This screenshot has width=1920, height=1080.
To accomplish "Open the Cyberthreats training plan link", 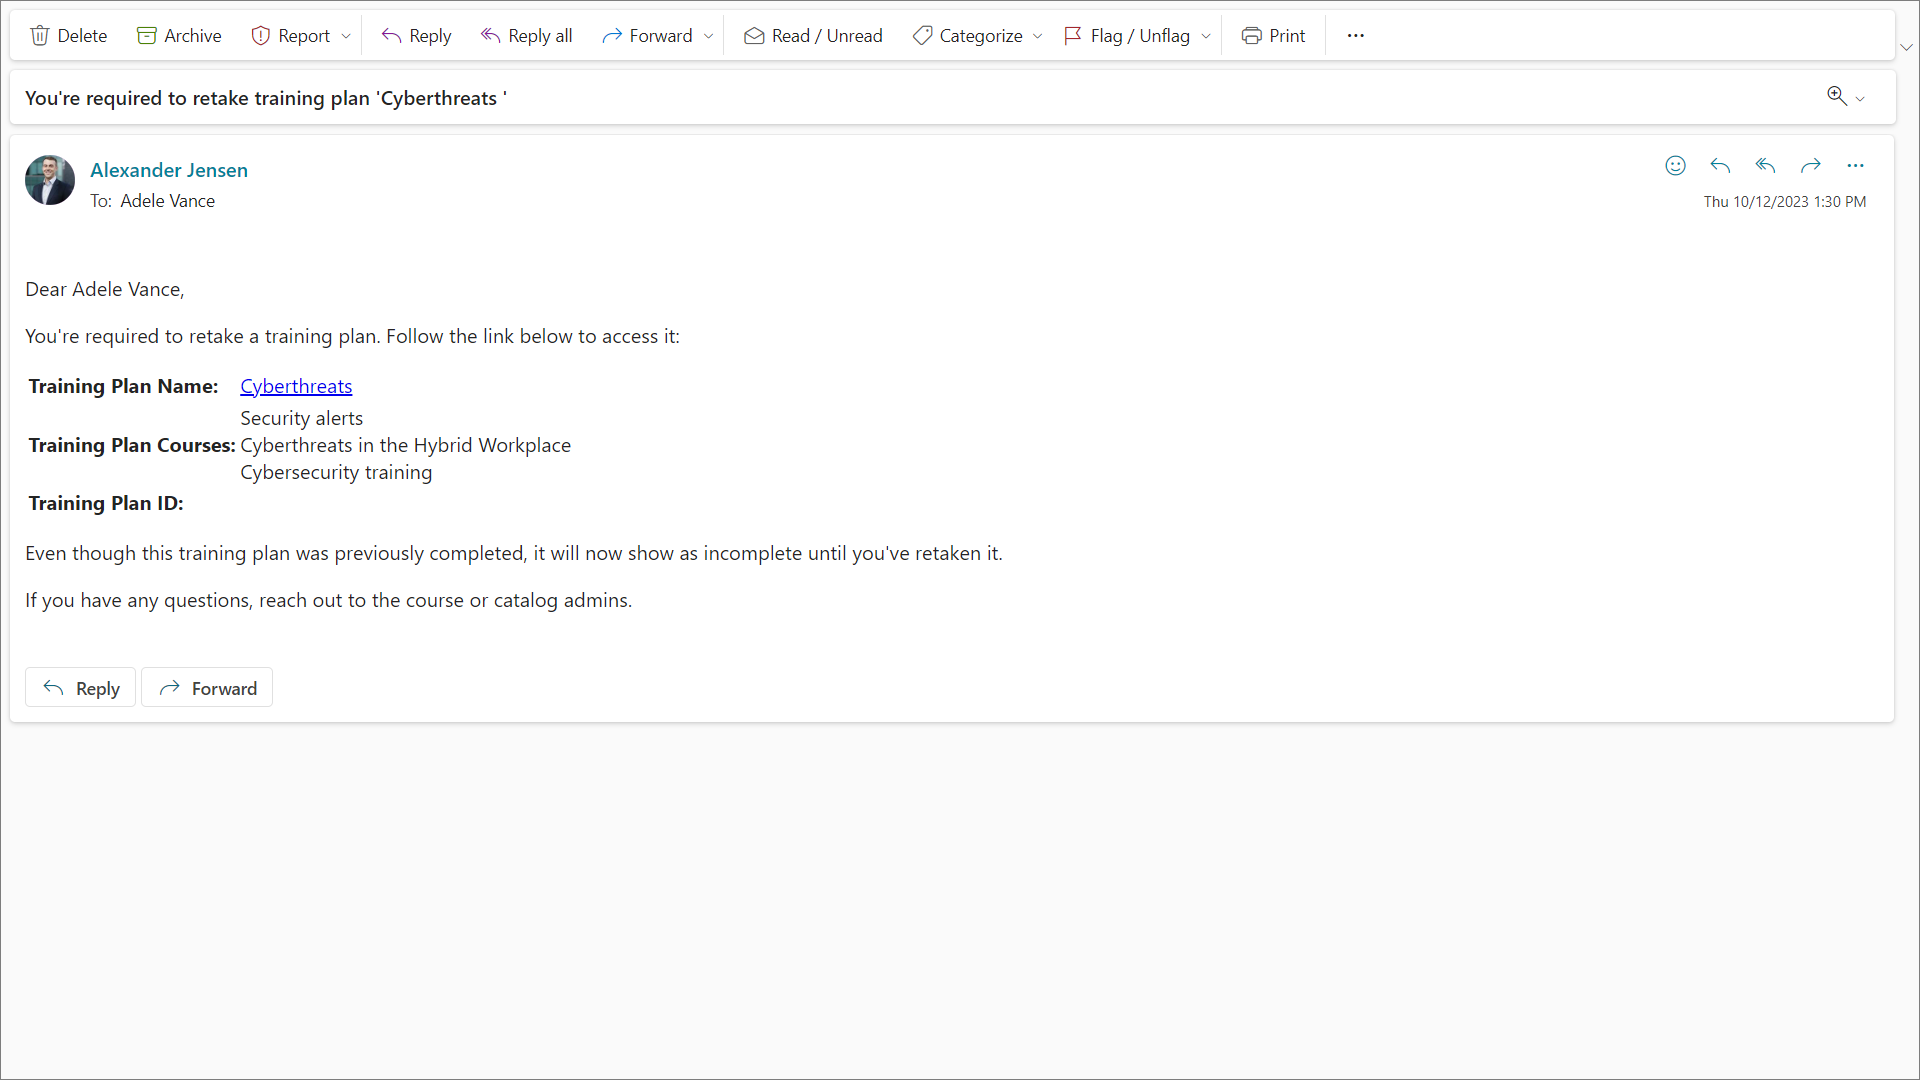I will [x=296, y=386].
